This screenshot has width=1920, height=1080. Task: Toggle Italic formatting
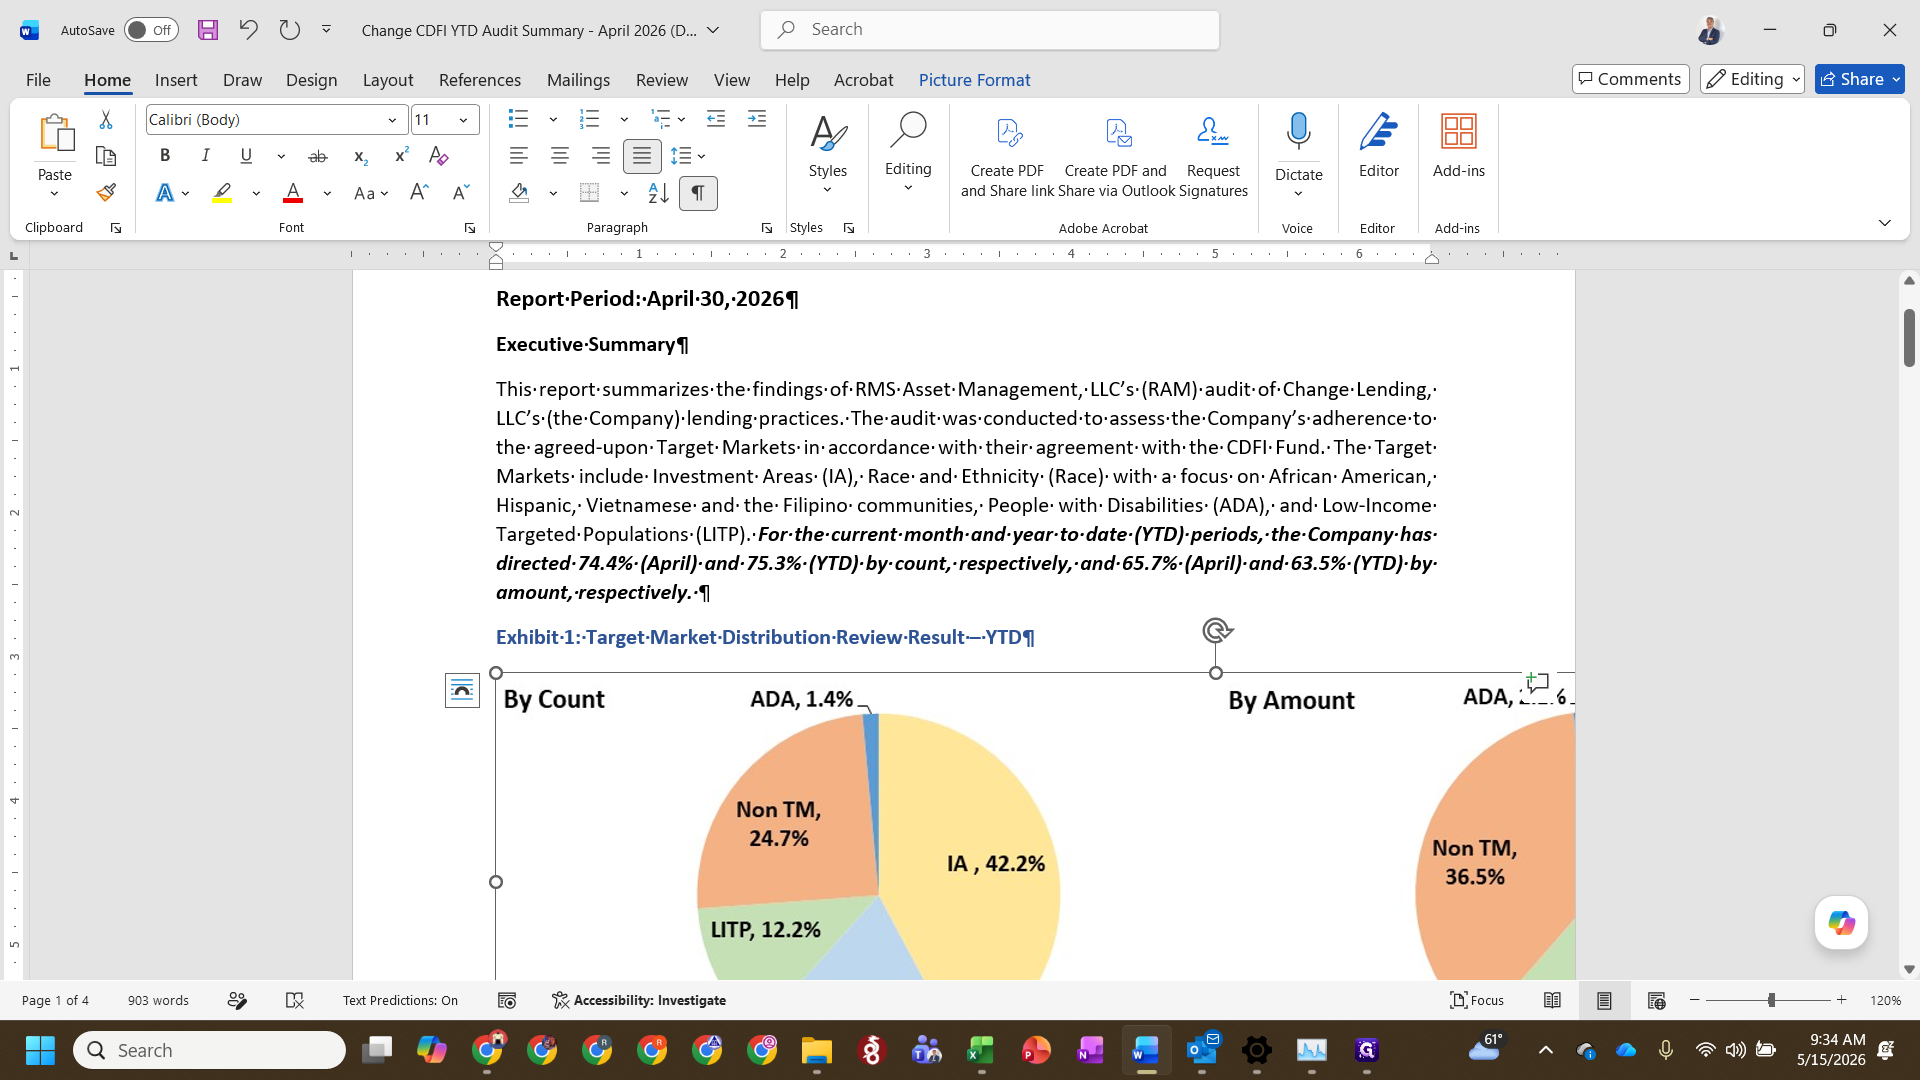coord(205,155)
